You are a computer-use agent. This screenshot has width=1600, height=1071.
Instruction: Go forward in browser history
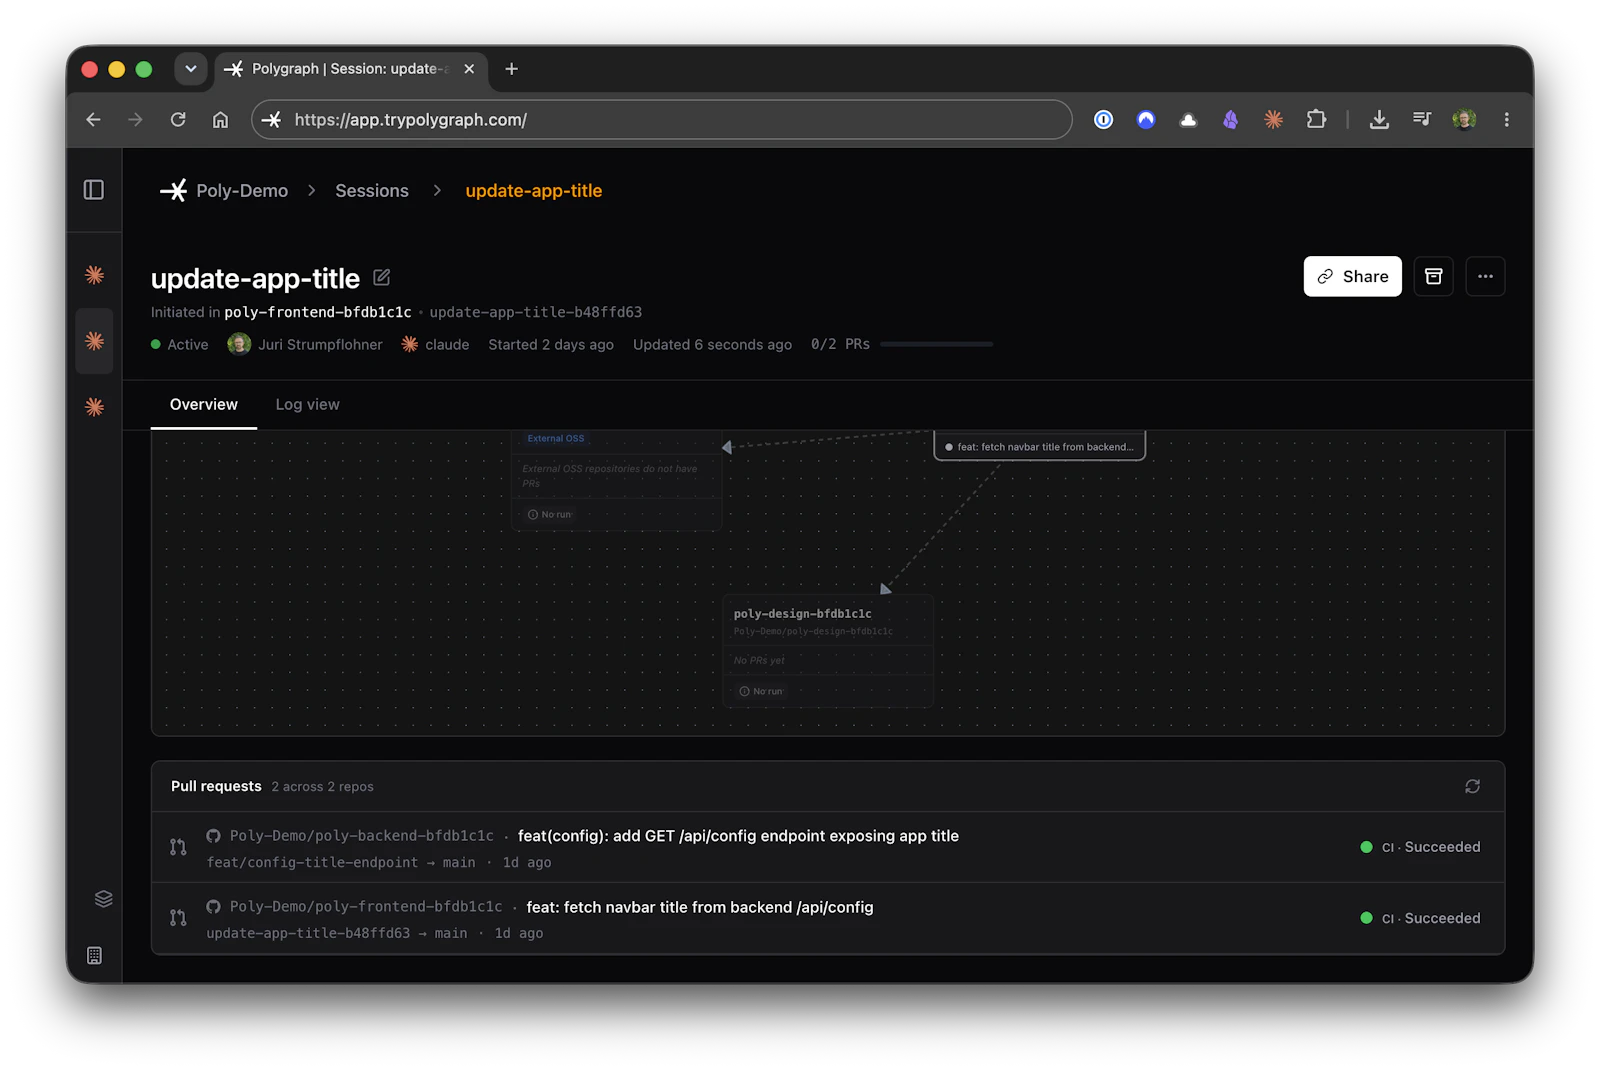point(136,120)
